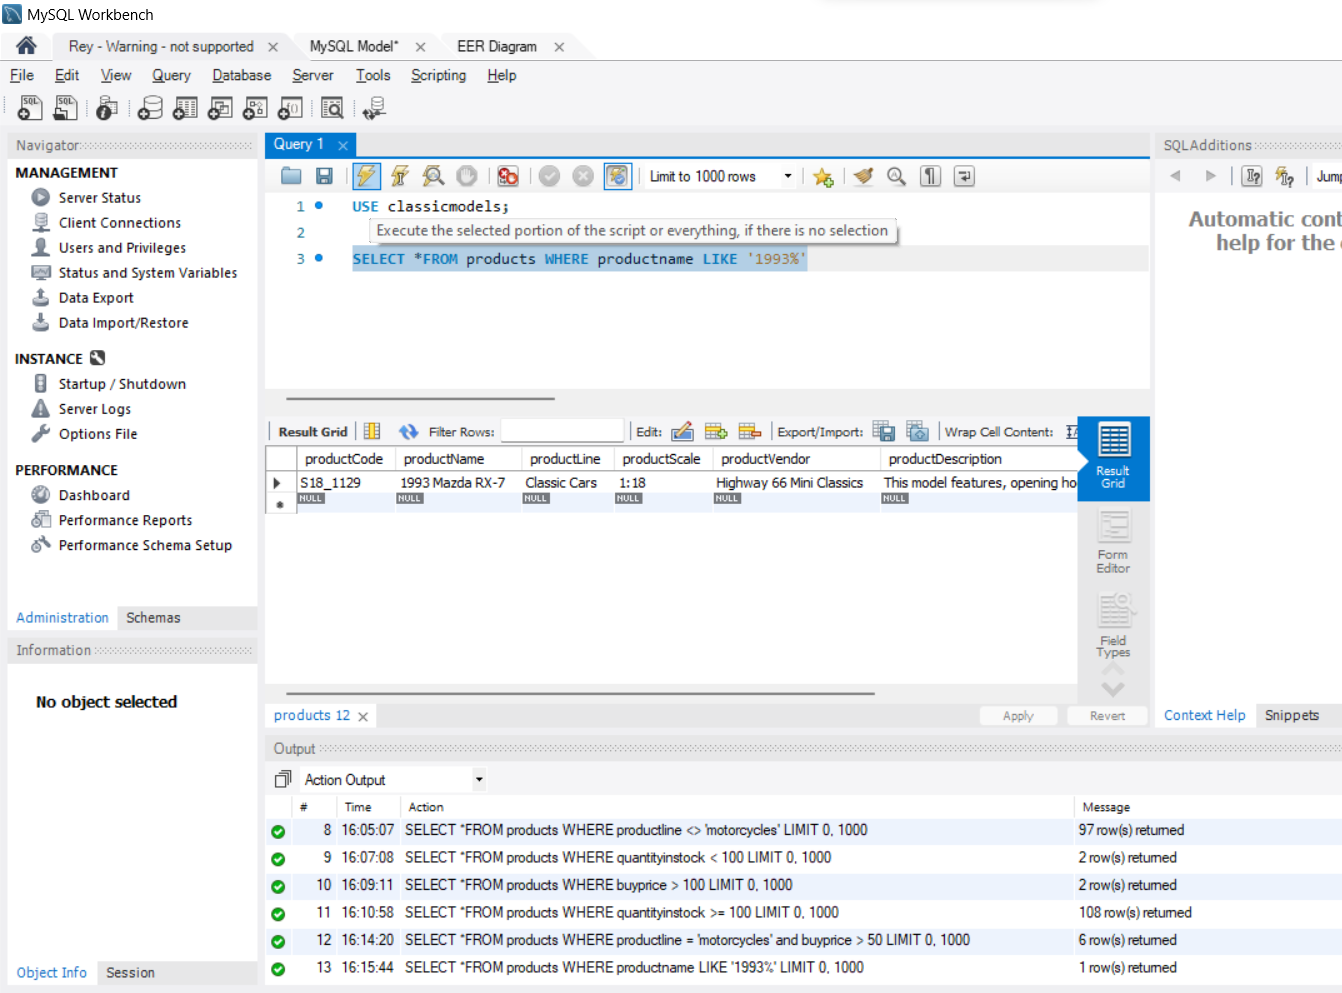Screen dimensions: 1342x993
Task: Open the Snippets tab in SQL Additions
Action: (x=1291, y=715)
